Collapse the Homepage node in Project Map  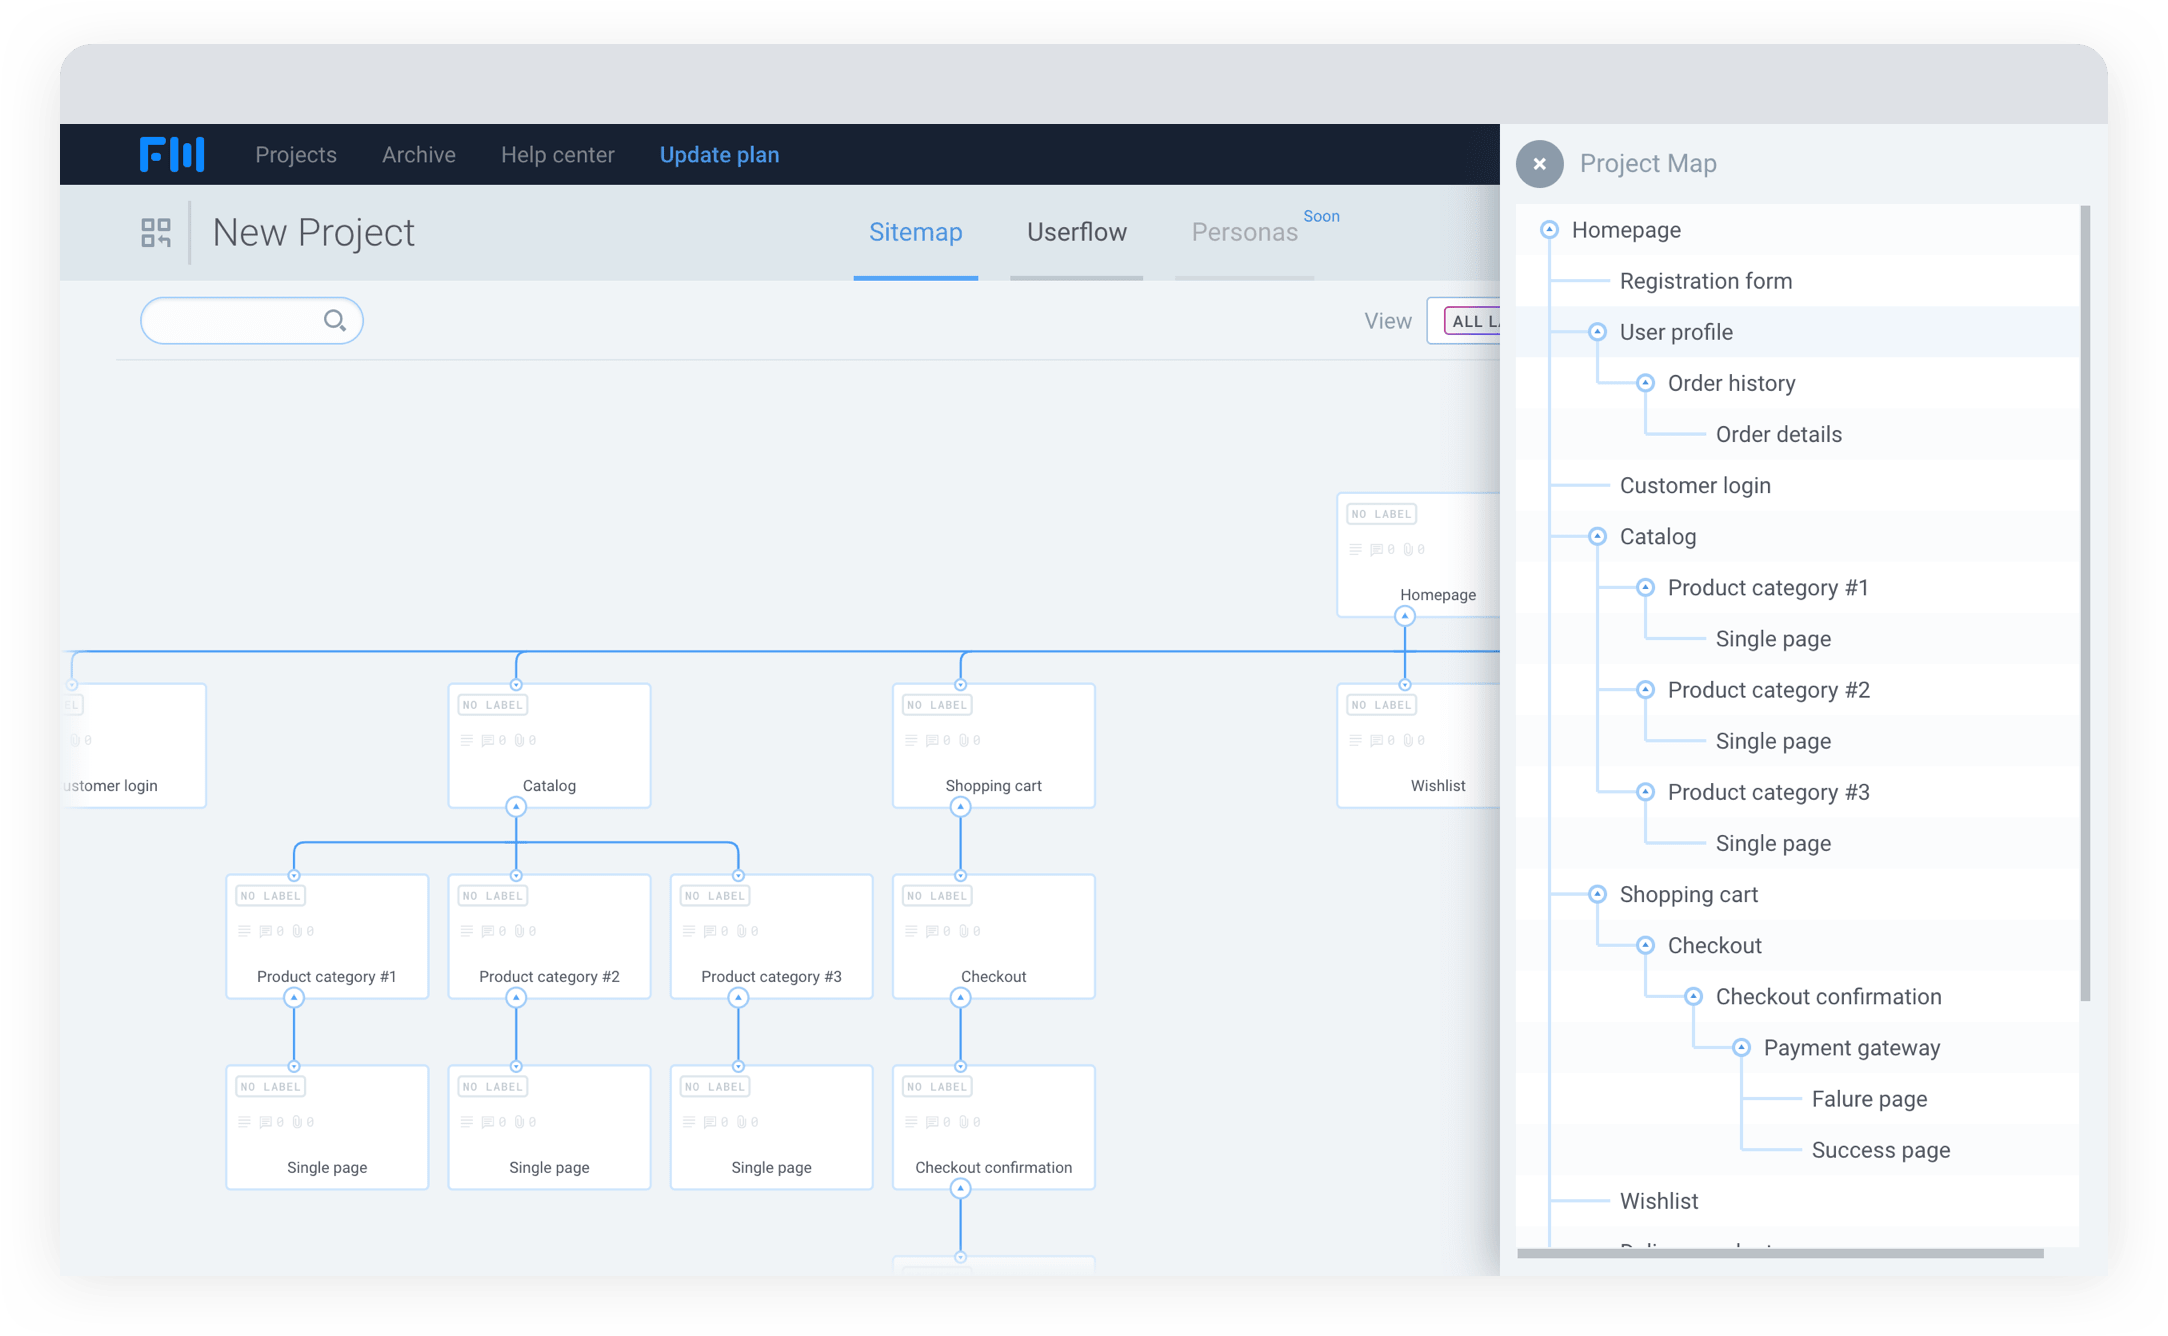[x=1549, y=230]
